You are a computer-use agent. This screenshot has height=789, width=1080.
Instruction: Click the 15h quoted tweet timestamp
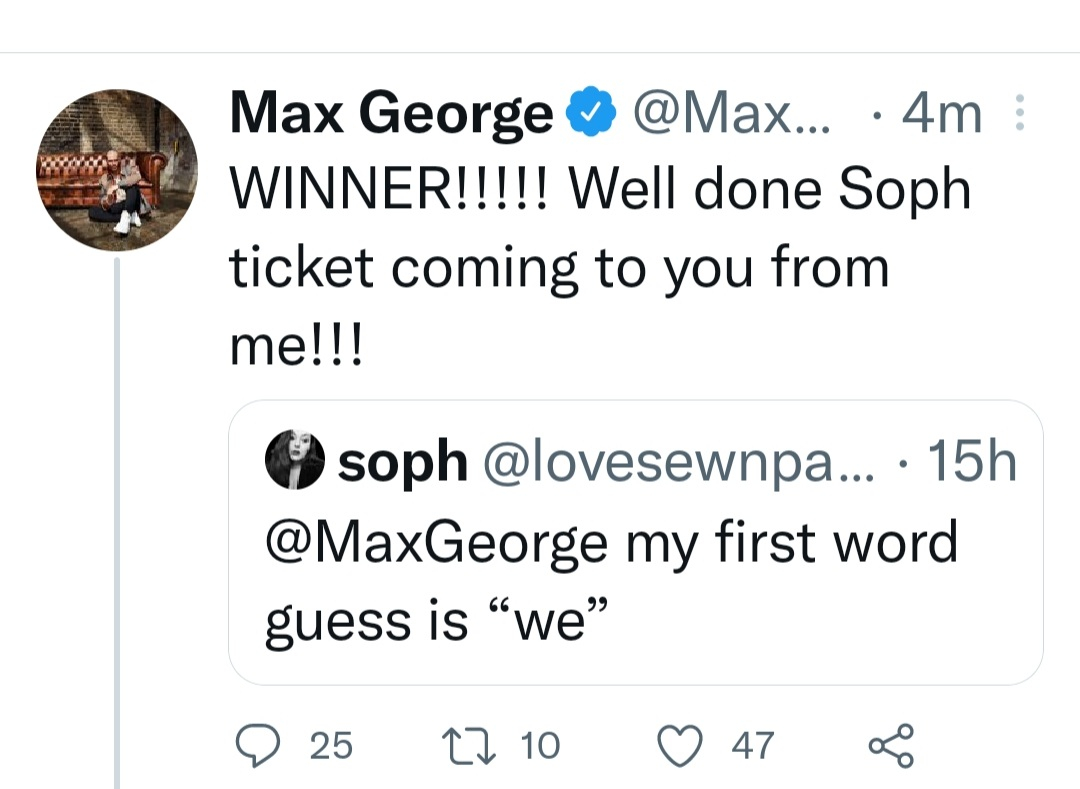971,461
